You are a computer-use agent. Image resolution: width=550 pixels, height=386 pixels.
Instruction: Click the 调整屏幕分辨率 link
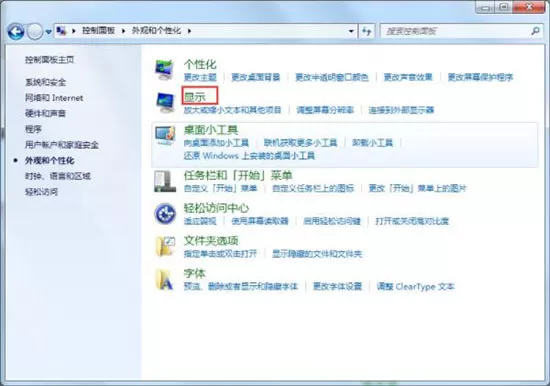click(x=325, y=110)
